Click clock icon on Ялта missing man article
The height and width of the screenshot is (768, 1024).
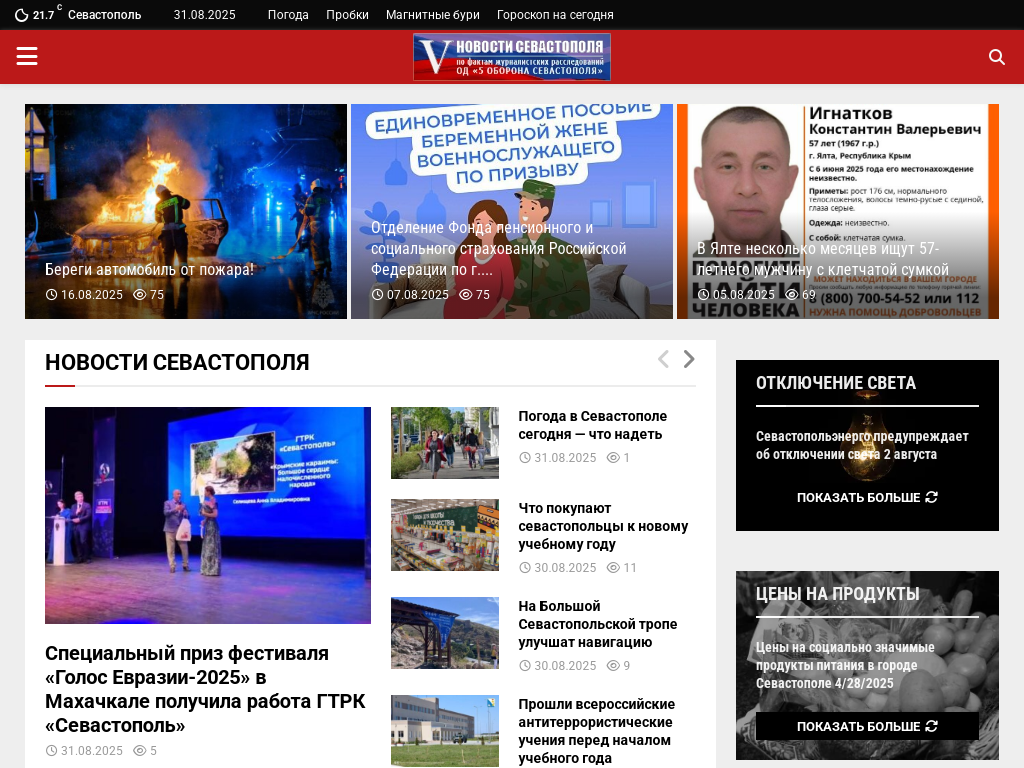click(x=703, y=295)
